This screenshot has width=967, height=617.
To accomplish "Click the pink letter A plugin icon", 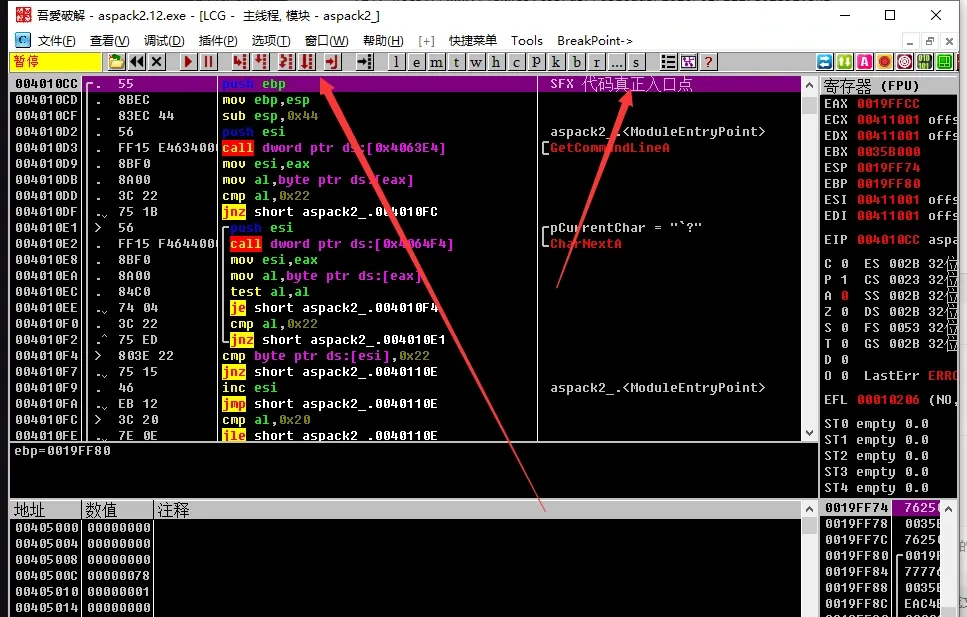I will click(865, 62).
